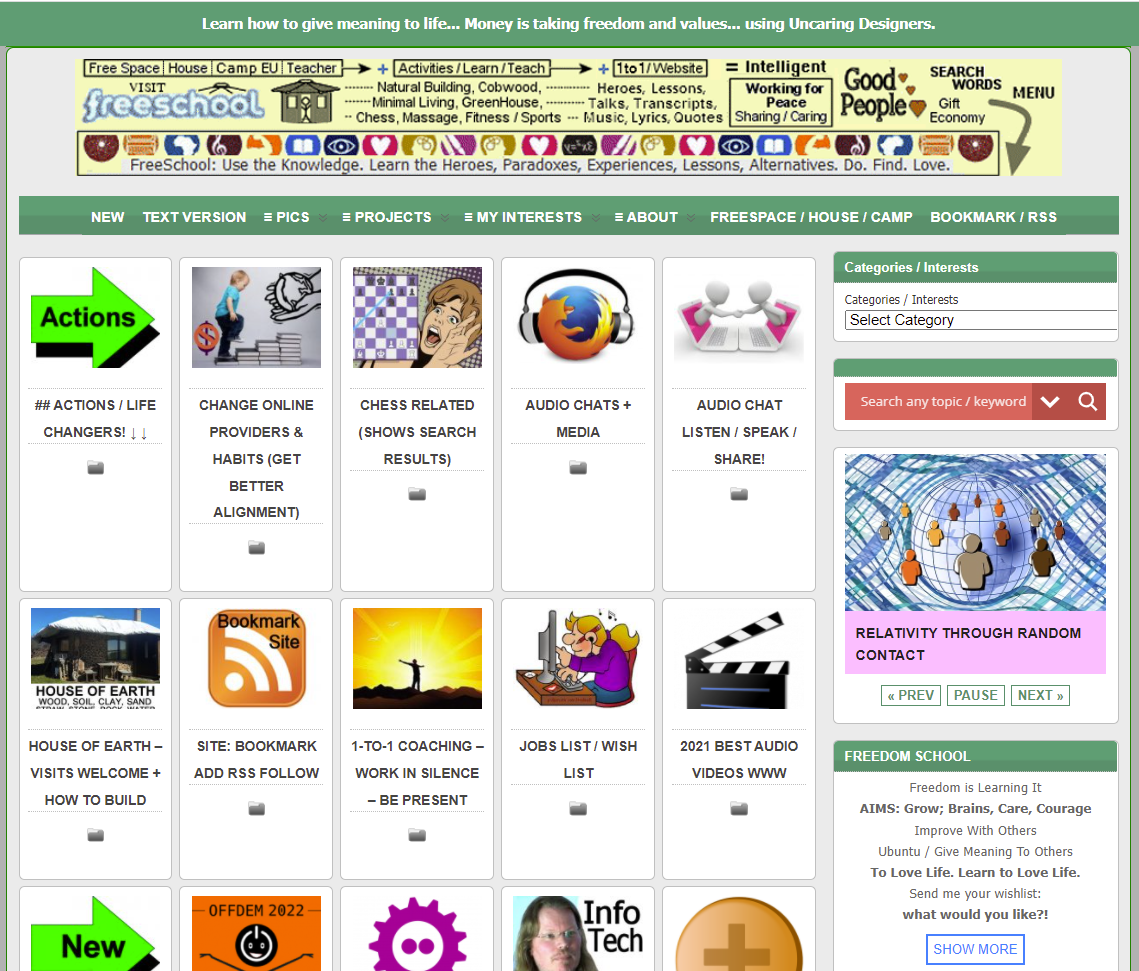Click the search magnifying glass icon

click(1088, 402)
